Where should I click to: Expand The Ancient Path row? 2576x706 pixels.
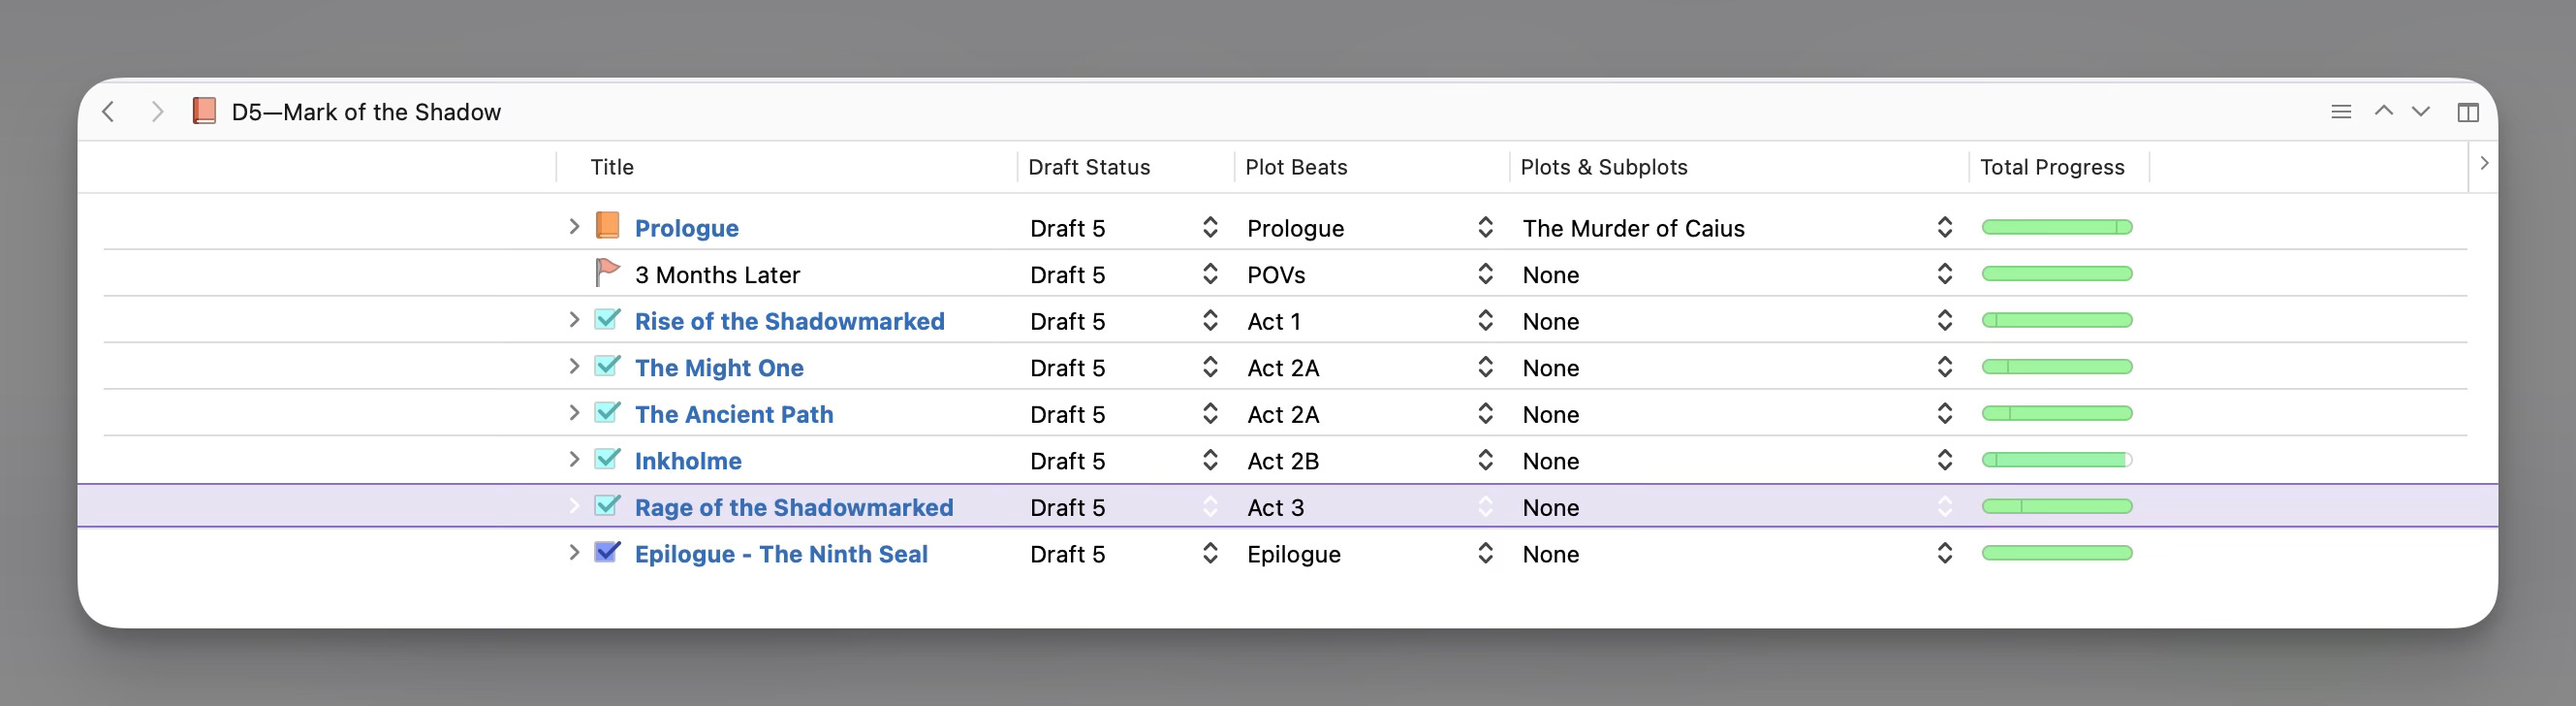574,413
